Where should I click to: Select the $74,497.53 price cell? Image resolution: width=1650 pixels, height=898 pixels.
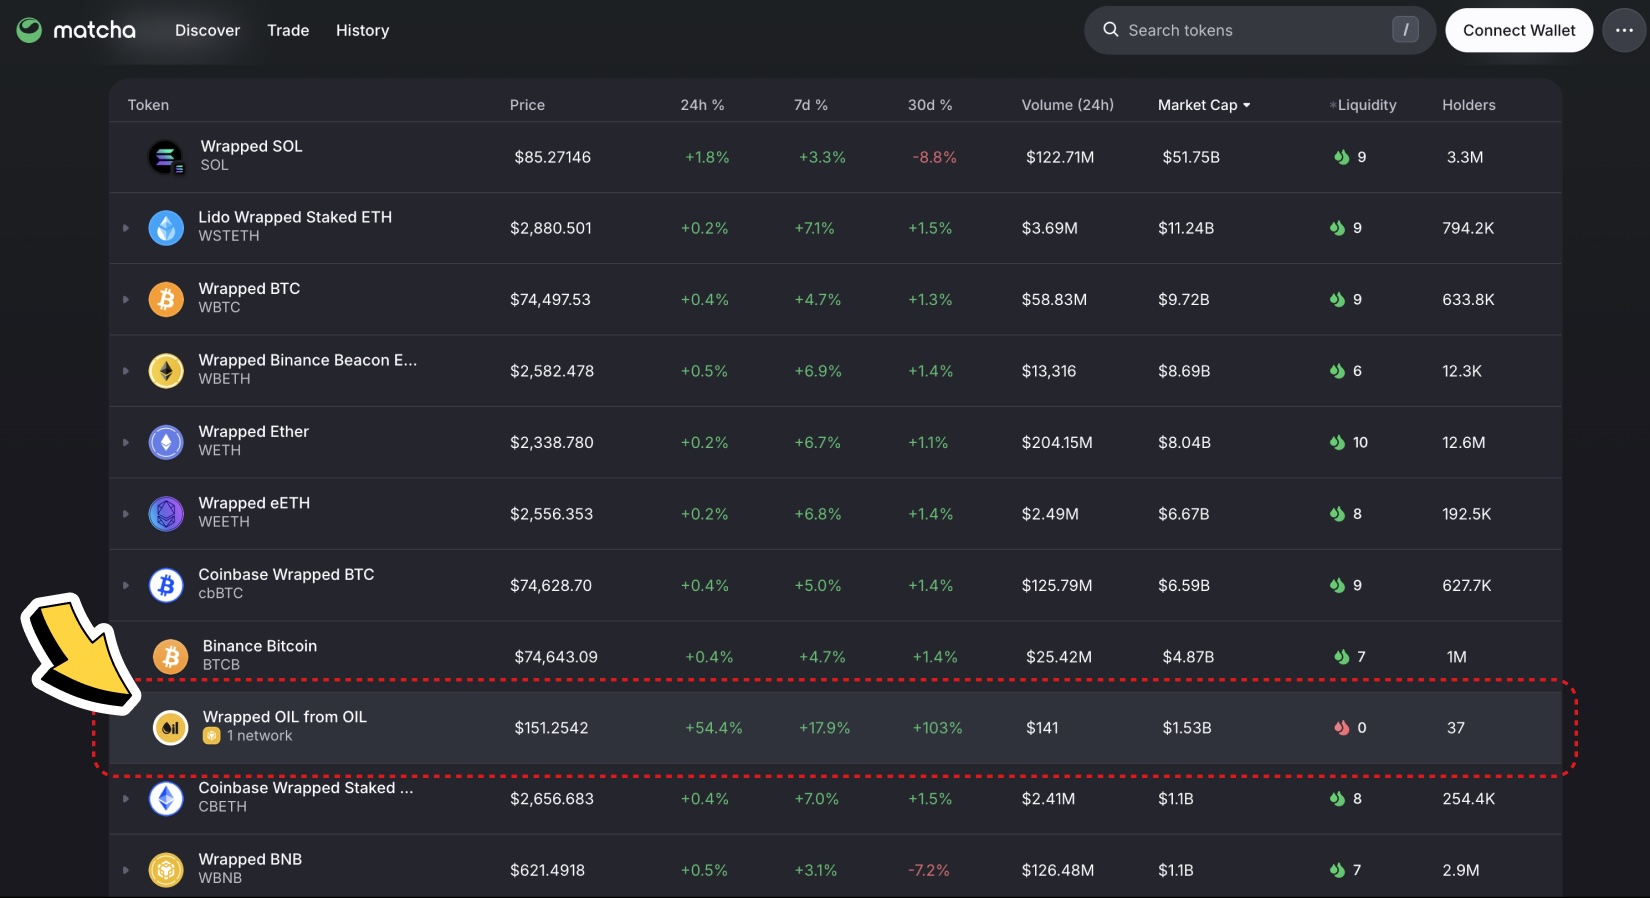[550, 299]
